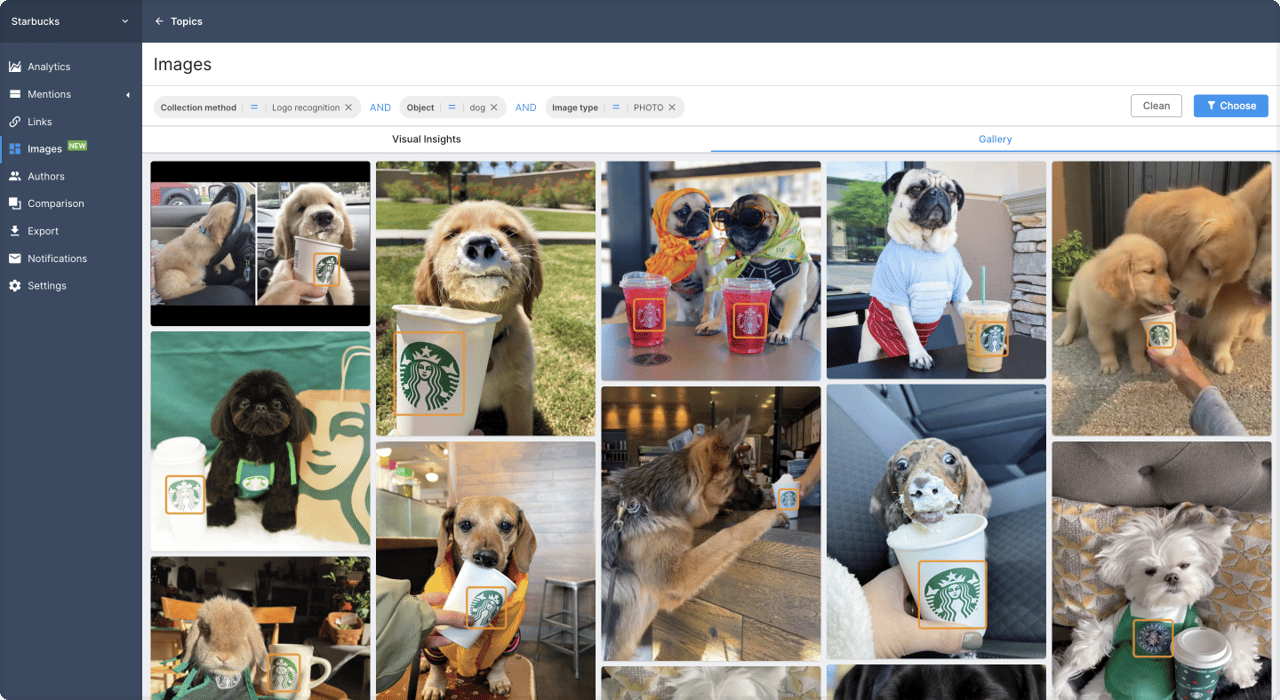Open the Analytics section

[47, 66]
